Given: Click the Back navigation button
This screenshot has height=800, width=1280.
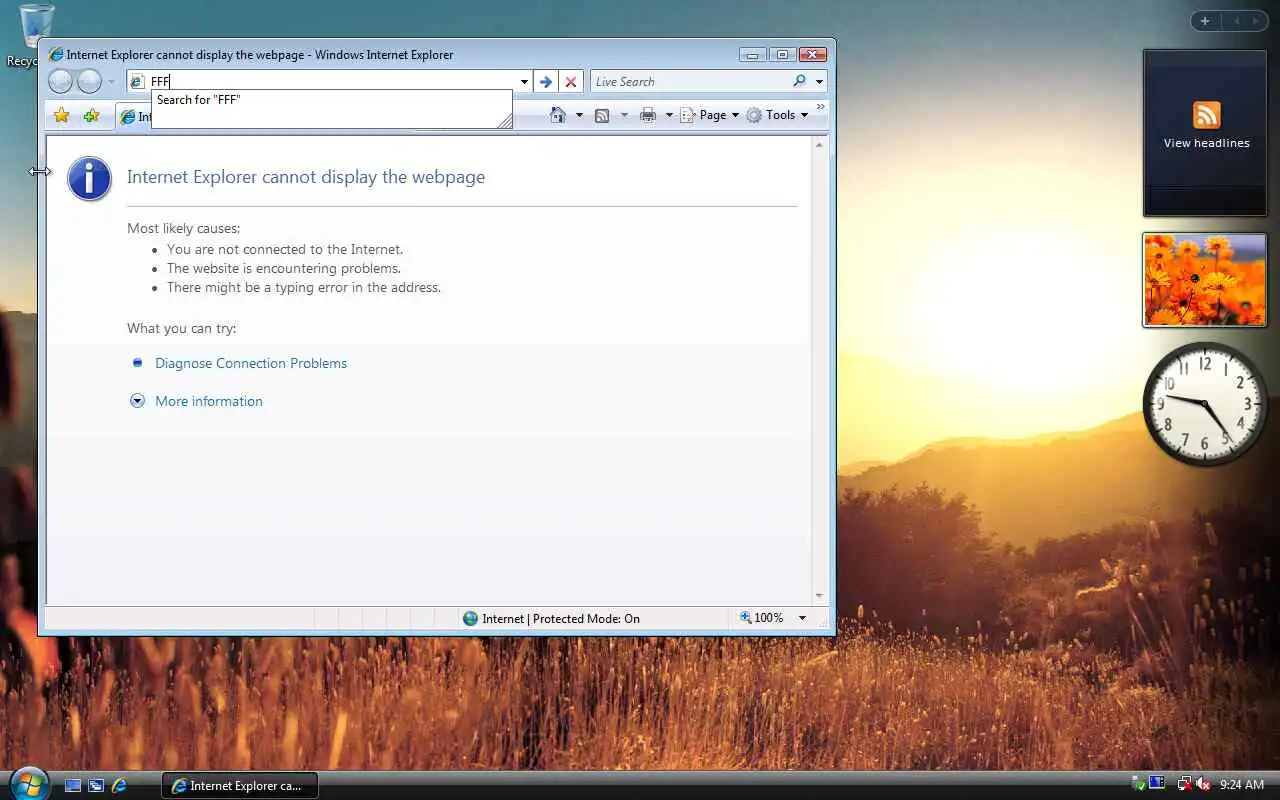Looking at the screenshot, I should coord(61,82).
